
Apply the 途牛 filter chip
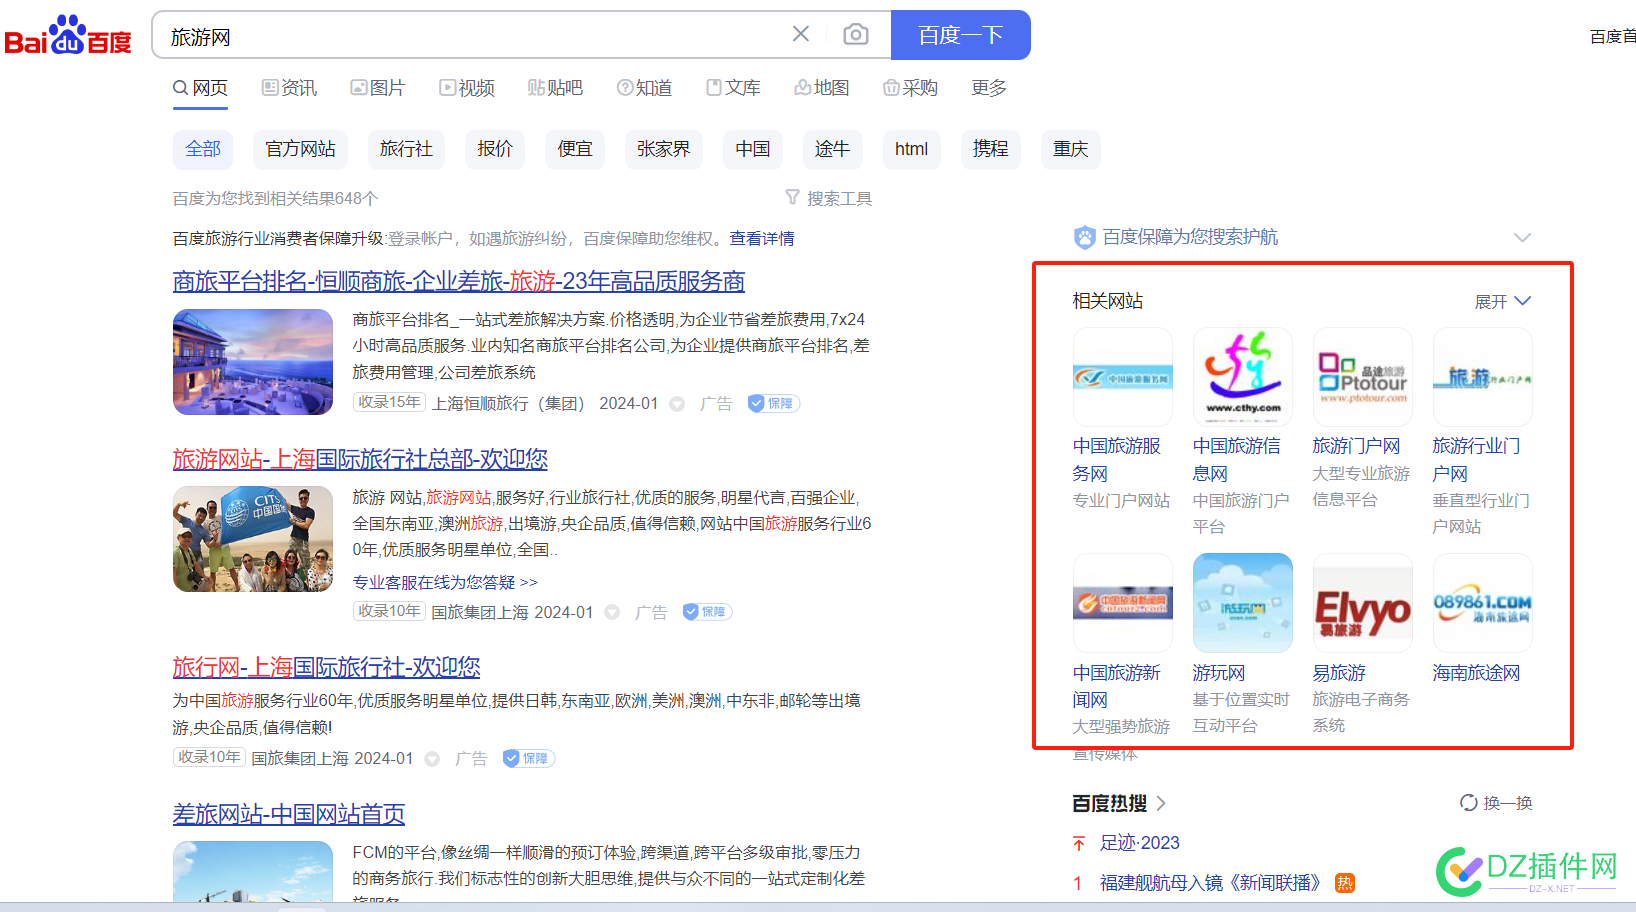(832, 149)
